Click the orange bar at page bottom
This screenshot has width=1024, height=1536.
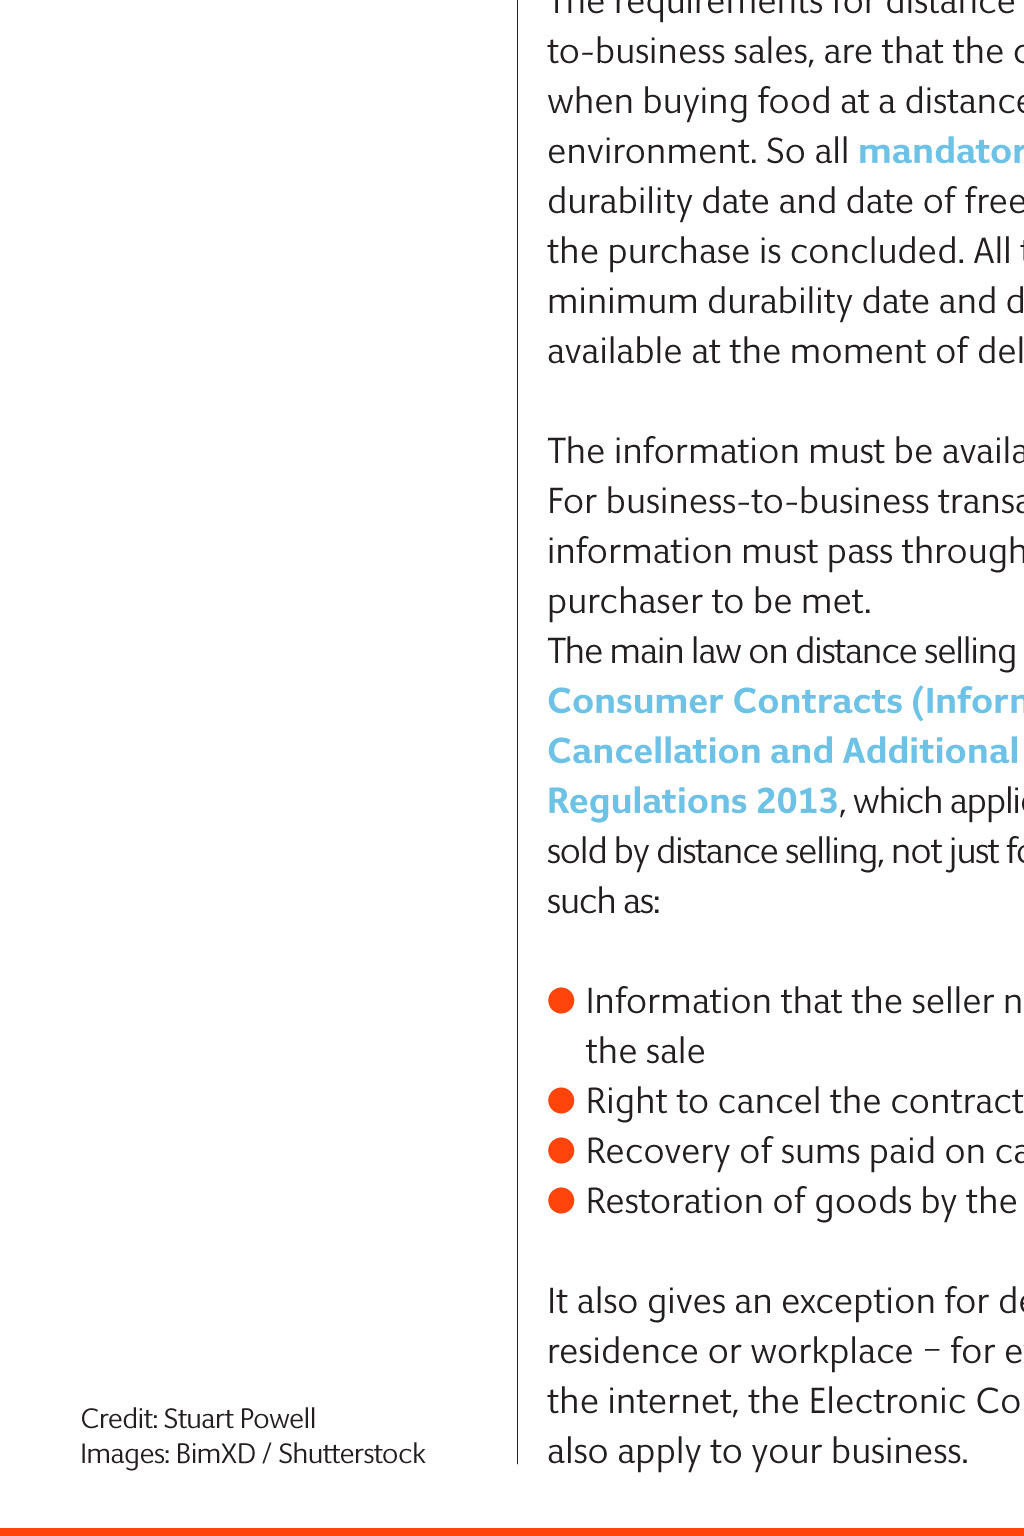pos(512,1531)
